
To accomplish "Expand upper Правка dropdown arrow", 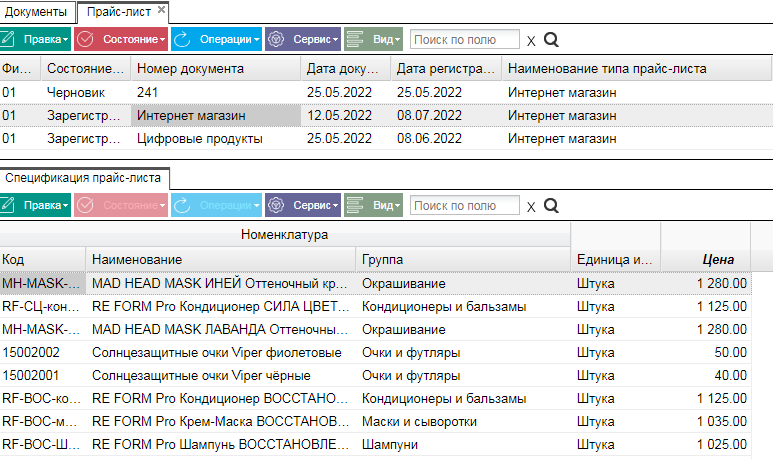I will point(65,39).
